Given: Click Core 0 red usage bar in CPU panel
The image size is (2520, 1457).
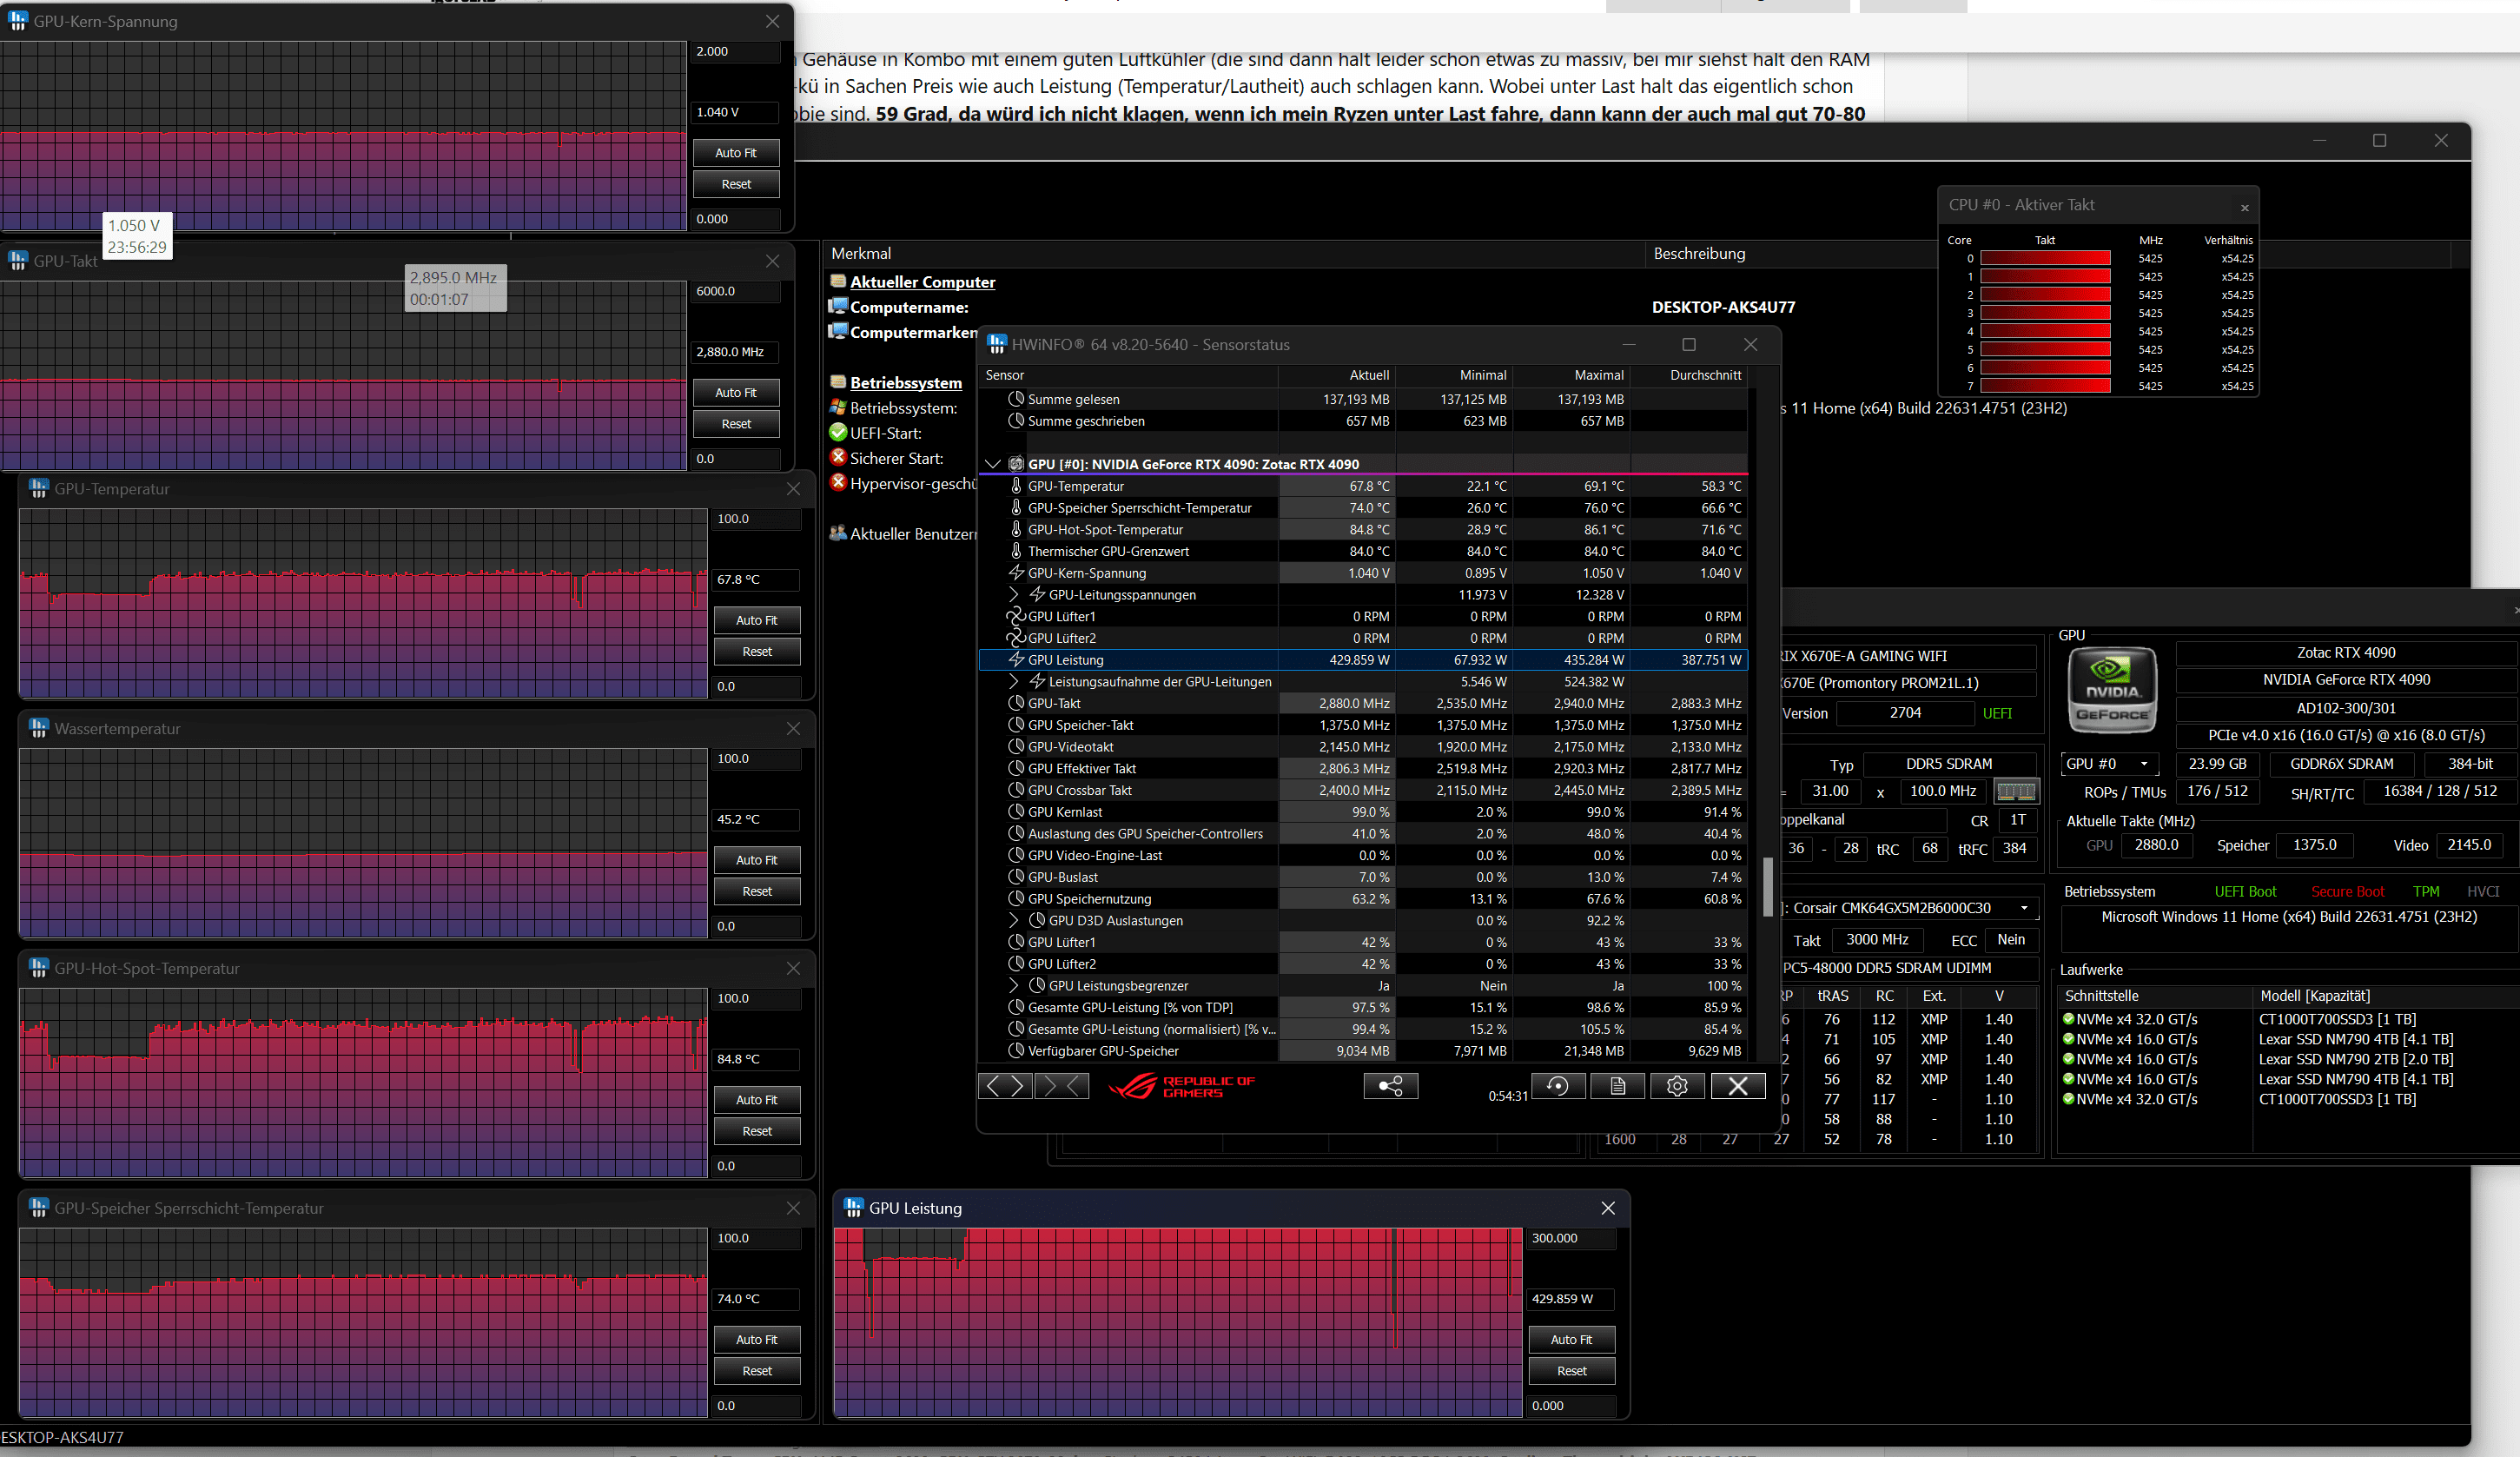Looking at the screenshot, I should coord(2045,258).
